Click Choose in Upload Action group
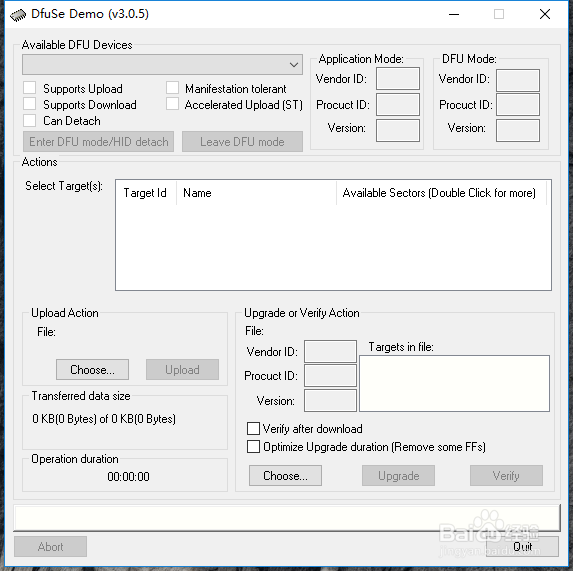573x571 pixels. [x=92, y=370]
